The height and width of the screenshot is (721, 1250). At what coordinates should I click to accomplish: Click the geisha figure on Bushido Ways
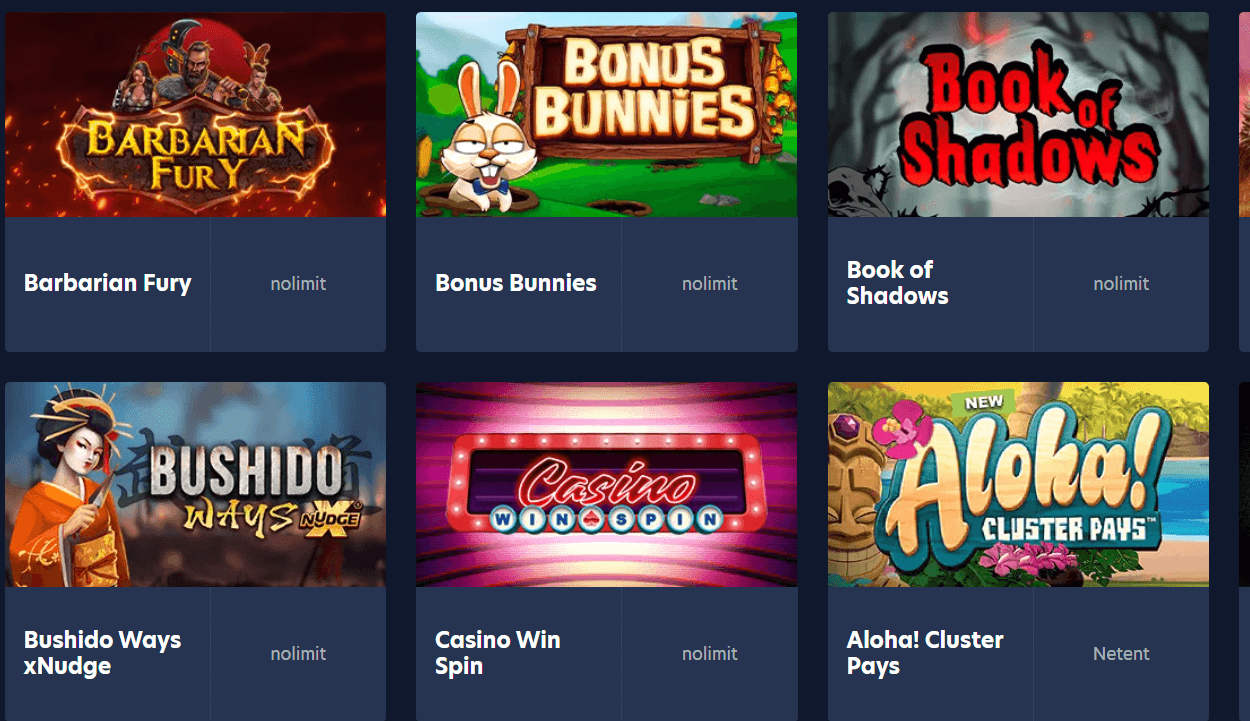pos(78,490)
